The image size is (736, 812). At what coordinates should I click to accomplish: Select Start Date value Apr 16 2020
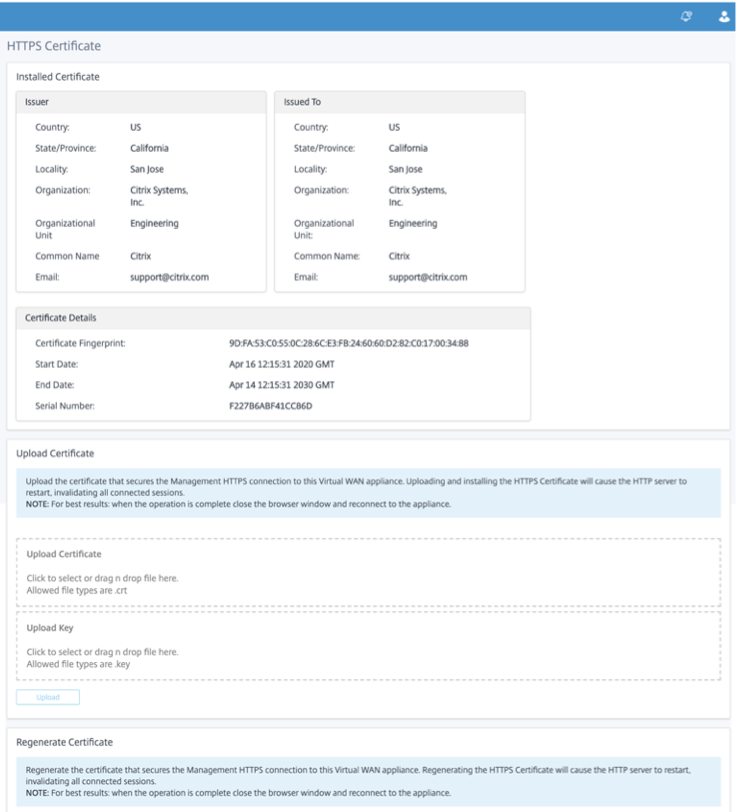[282, 364]
